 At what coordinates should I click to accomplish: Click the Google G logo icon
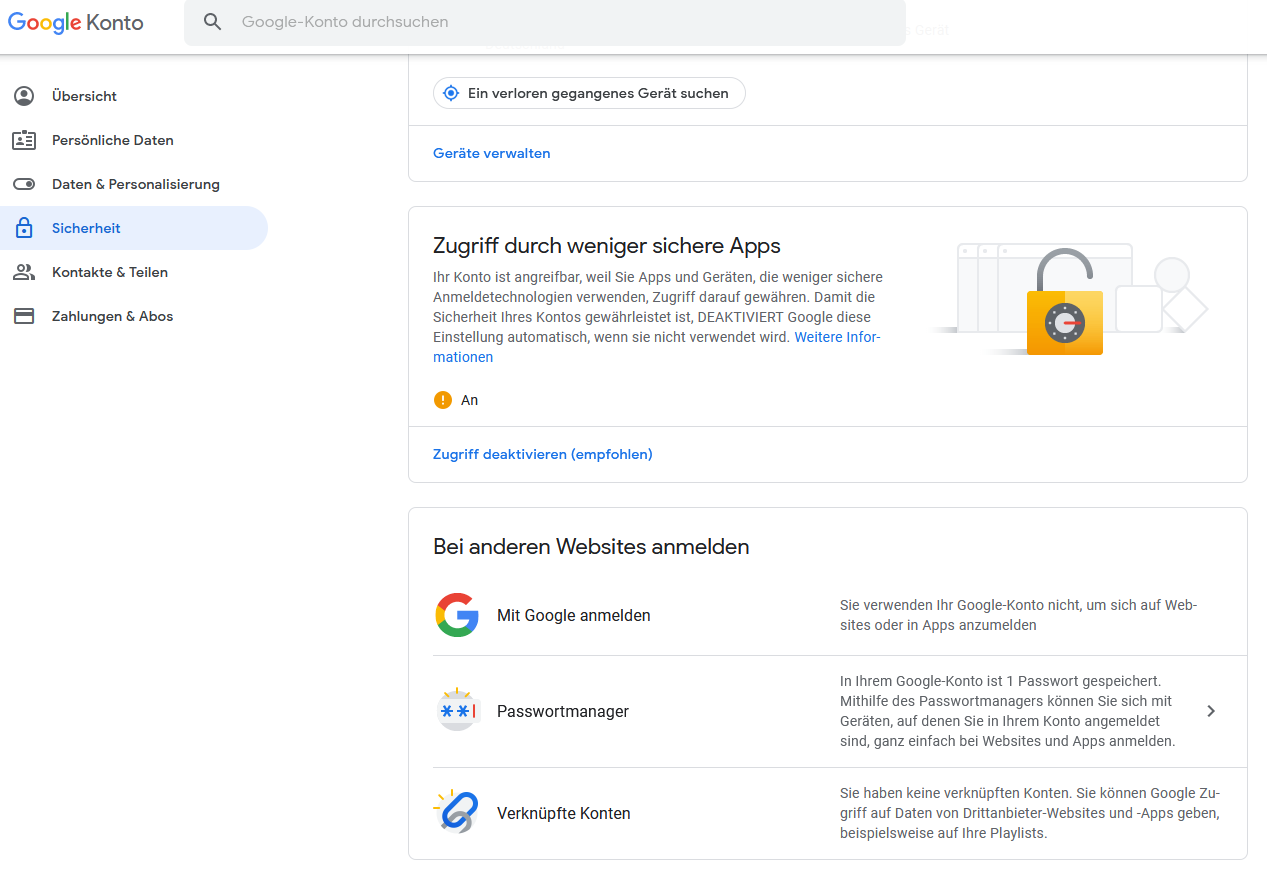coord(457,615)
